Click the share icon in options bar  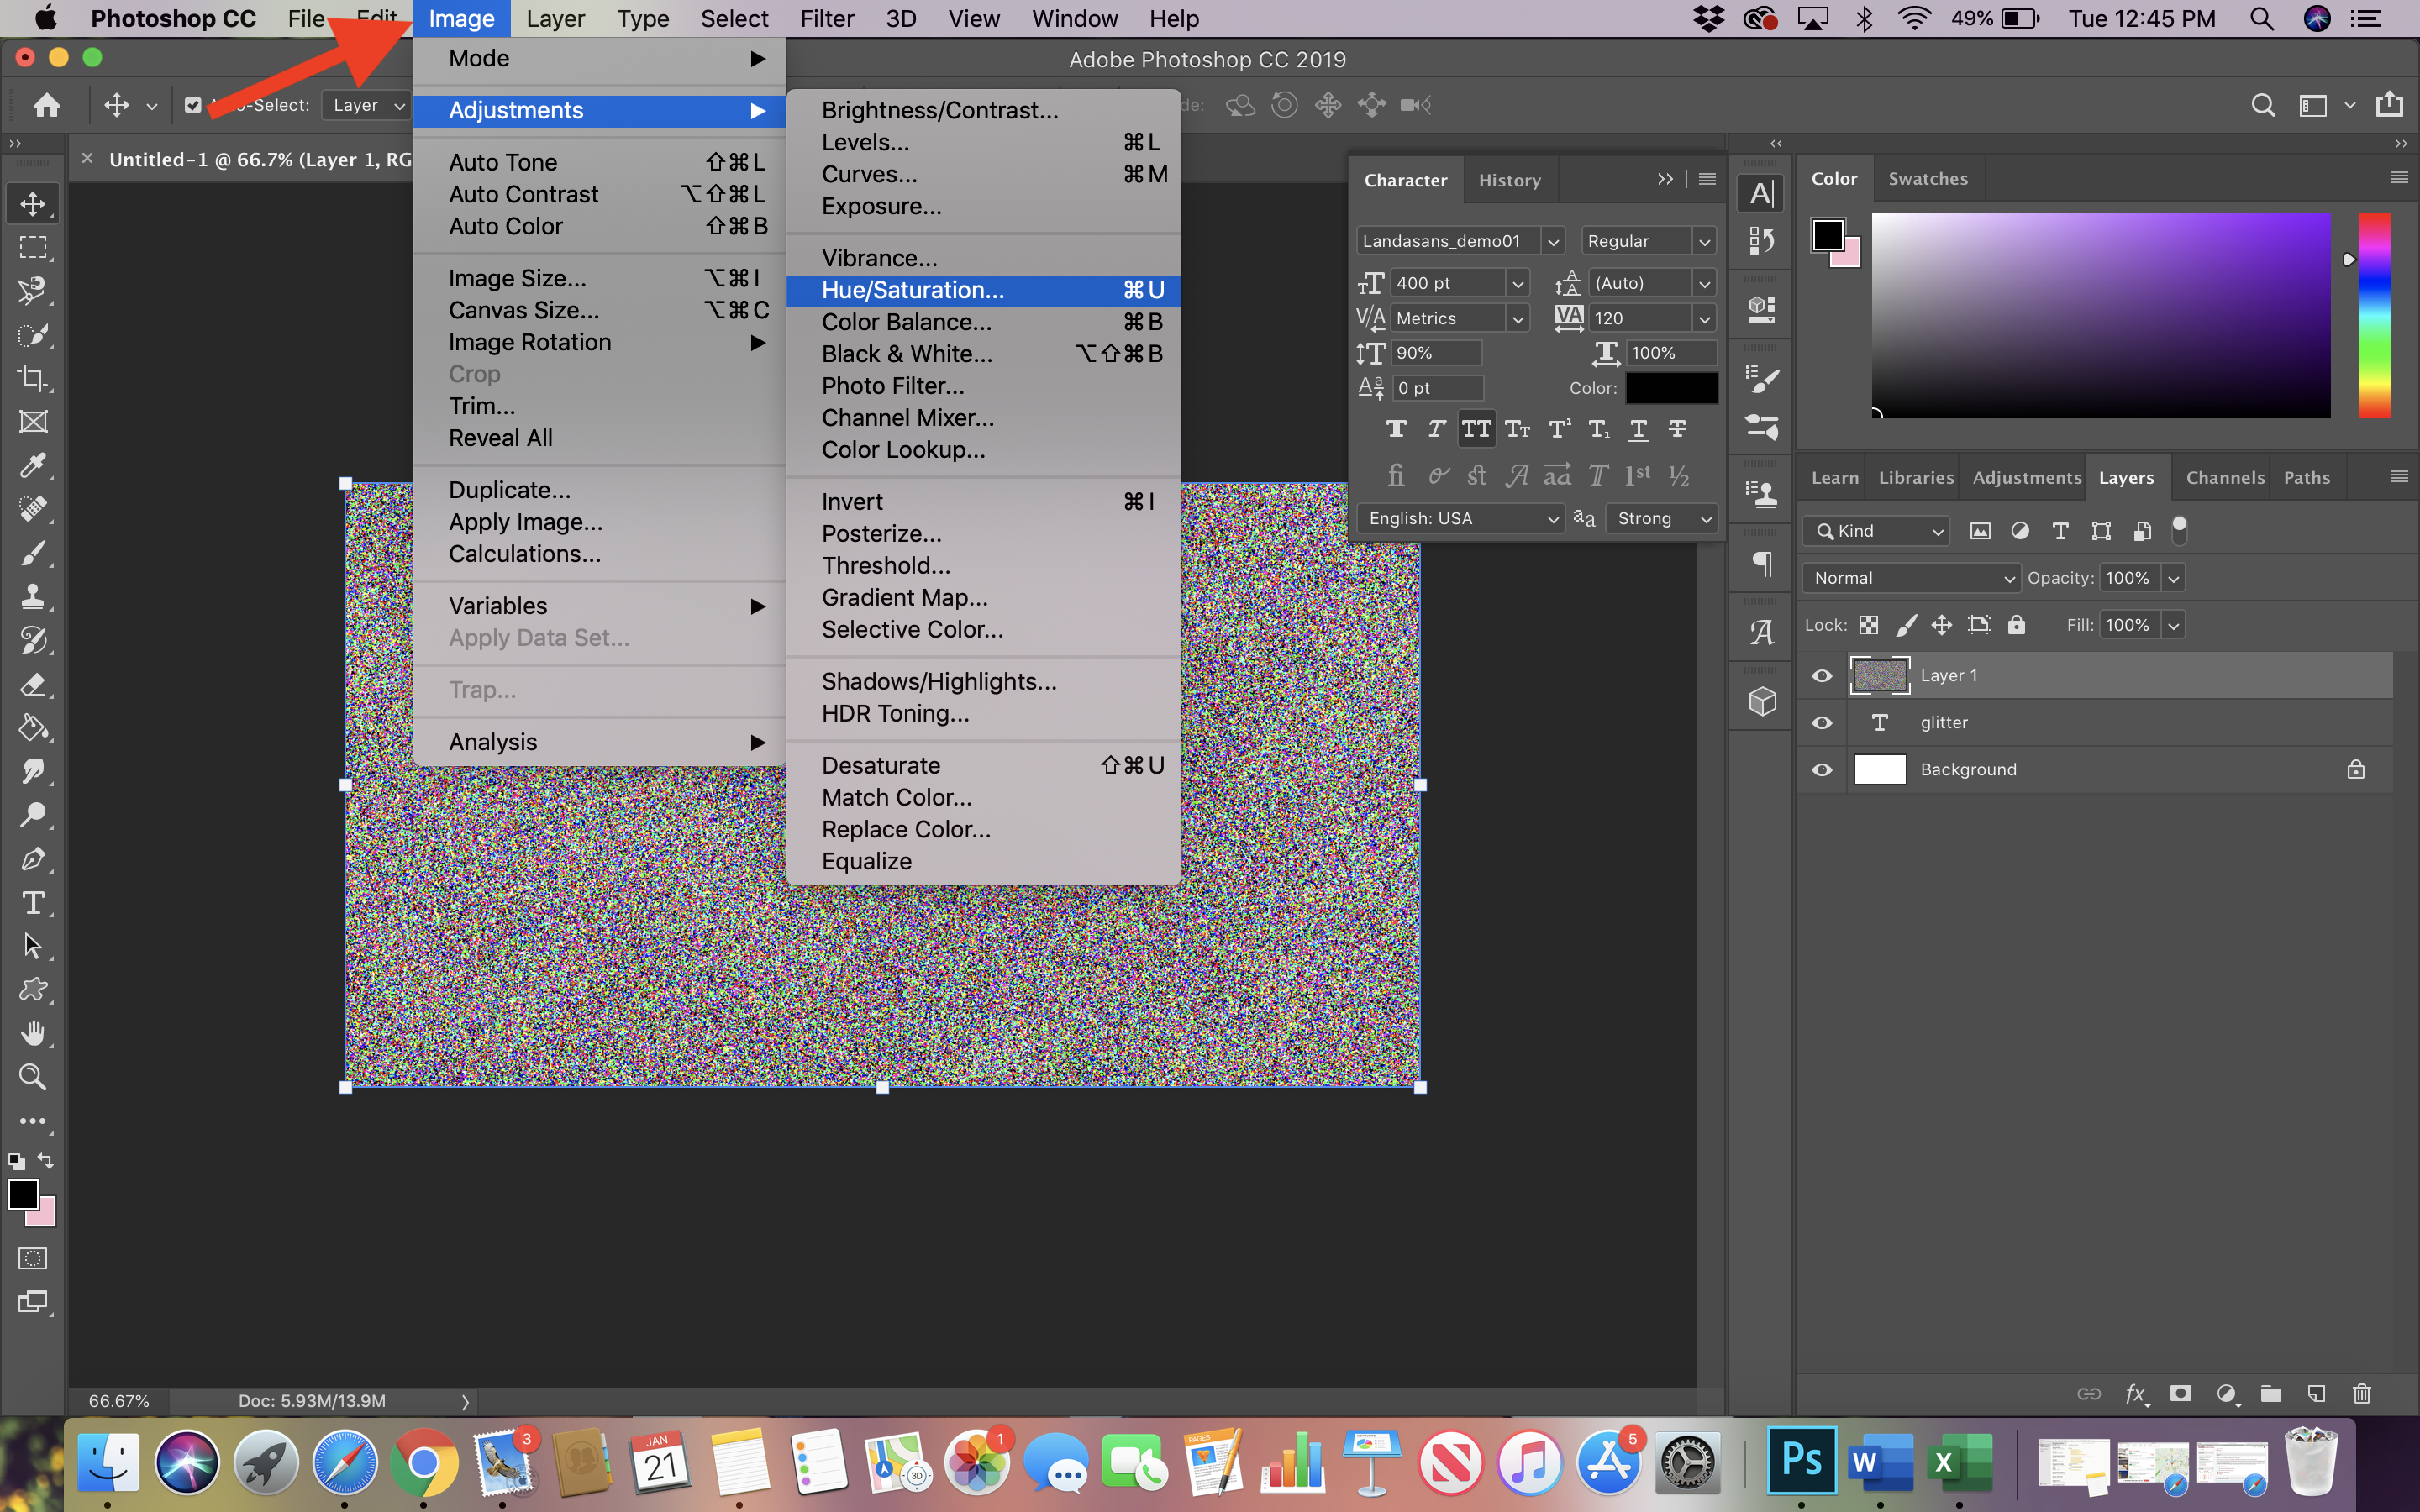click(2389, 104)
